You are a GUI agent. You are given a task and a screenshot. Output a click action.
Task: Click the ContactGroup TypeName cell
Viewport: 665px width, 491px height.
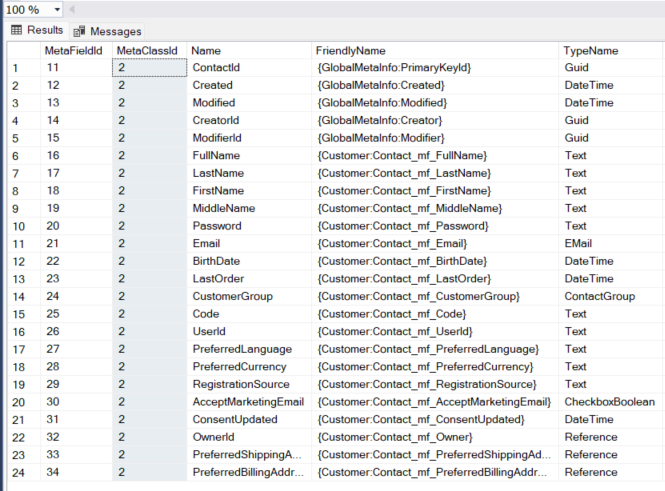click(x=599, y=296)
